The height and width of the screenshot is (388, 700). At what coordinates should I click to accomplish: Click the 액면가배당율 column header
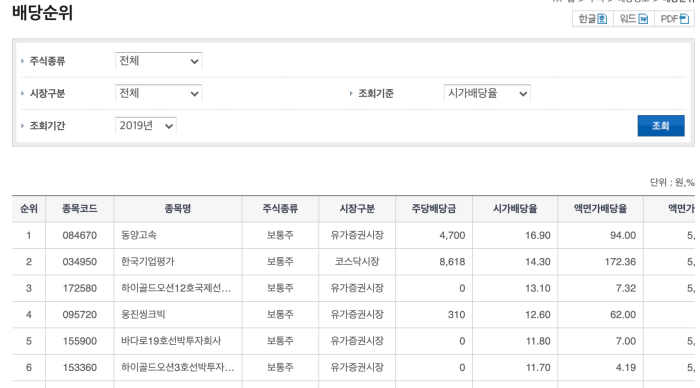pyautogui.click(x=600, y=209)
